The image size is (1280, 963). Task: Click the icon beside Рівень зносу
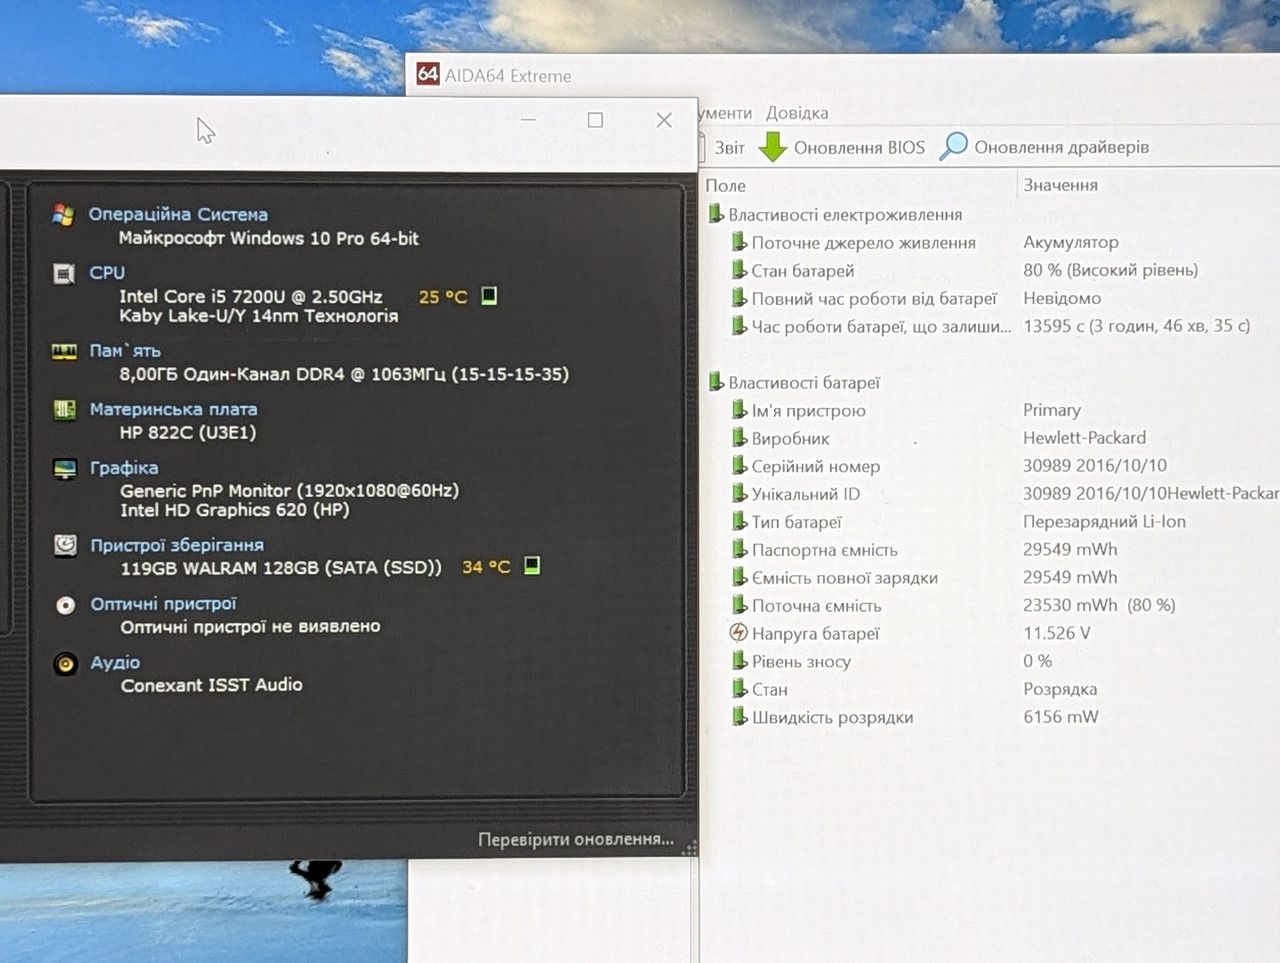pos(739,661)
